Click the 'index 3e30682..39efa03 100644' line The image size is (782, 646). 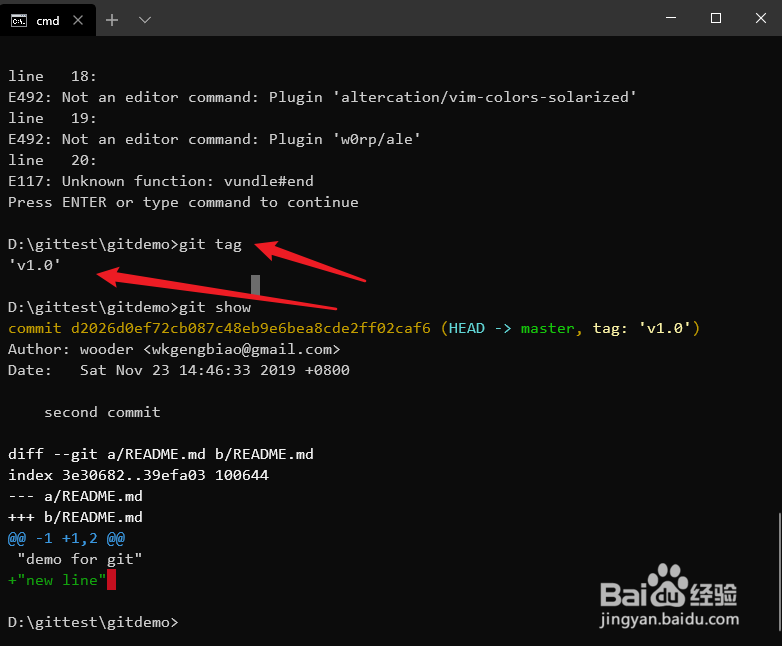coord(138,475)
